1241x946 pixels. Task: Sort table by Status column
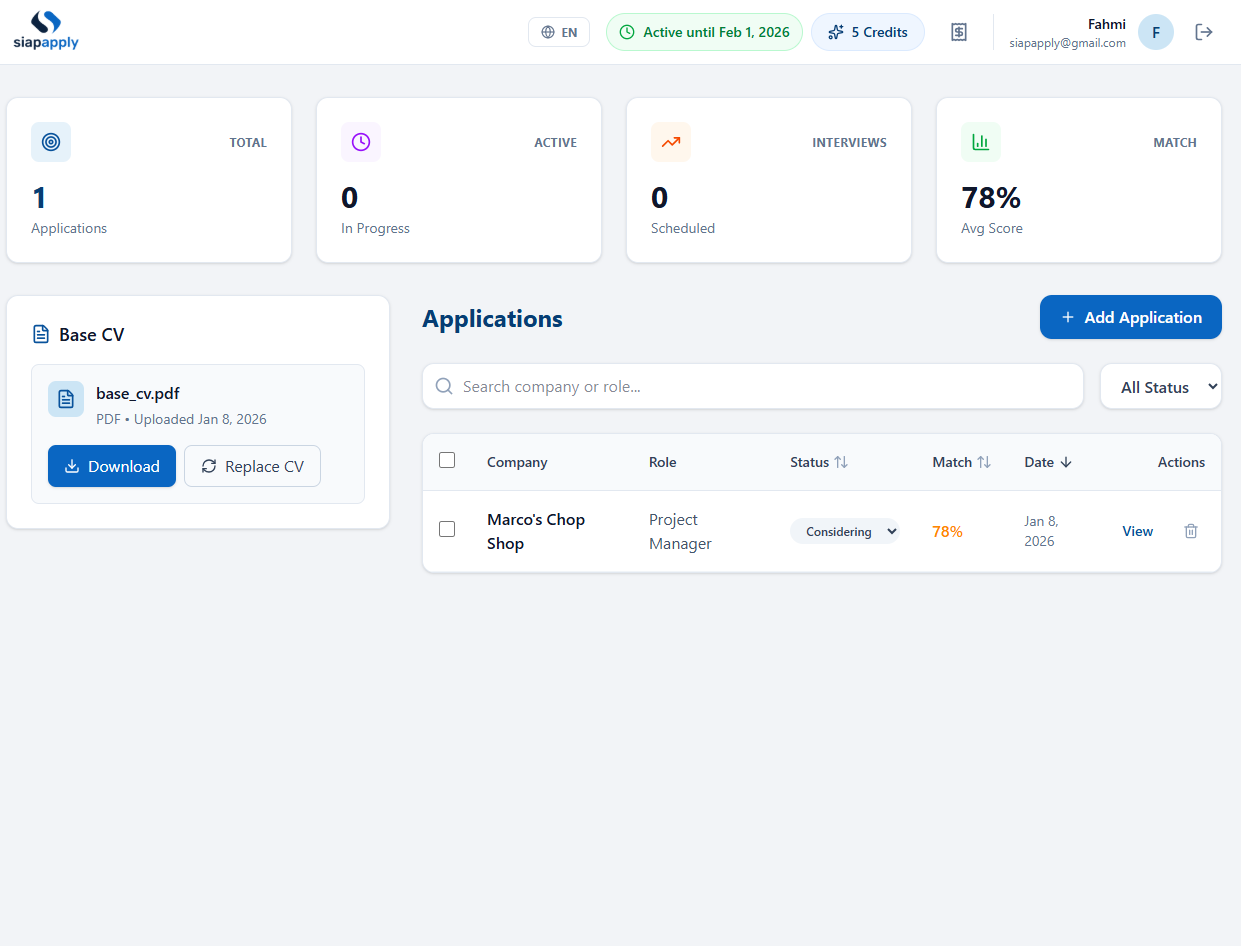819,462
